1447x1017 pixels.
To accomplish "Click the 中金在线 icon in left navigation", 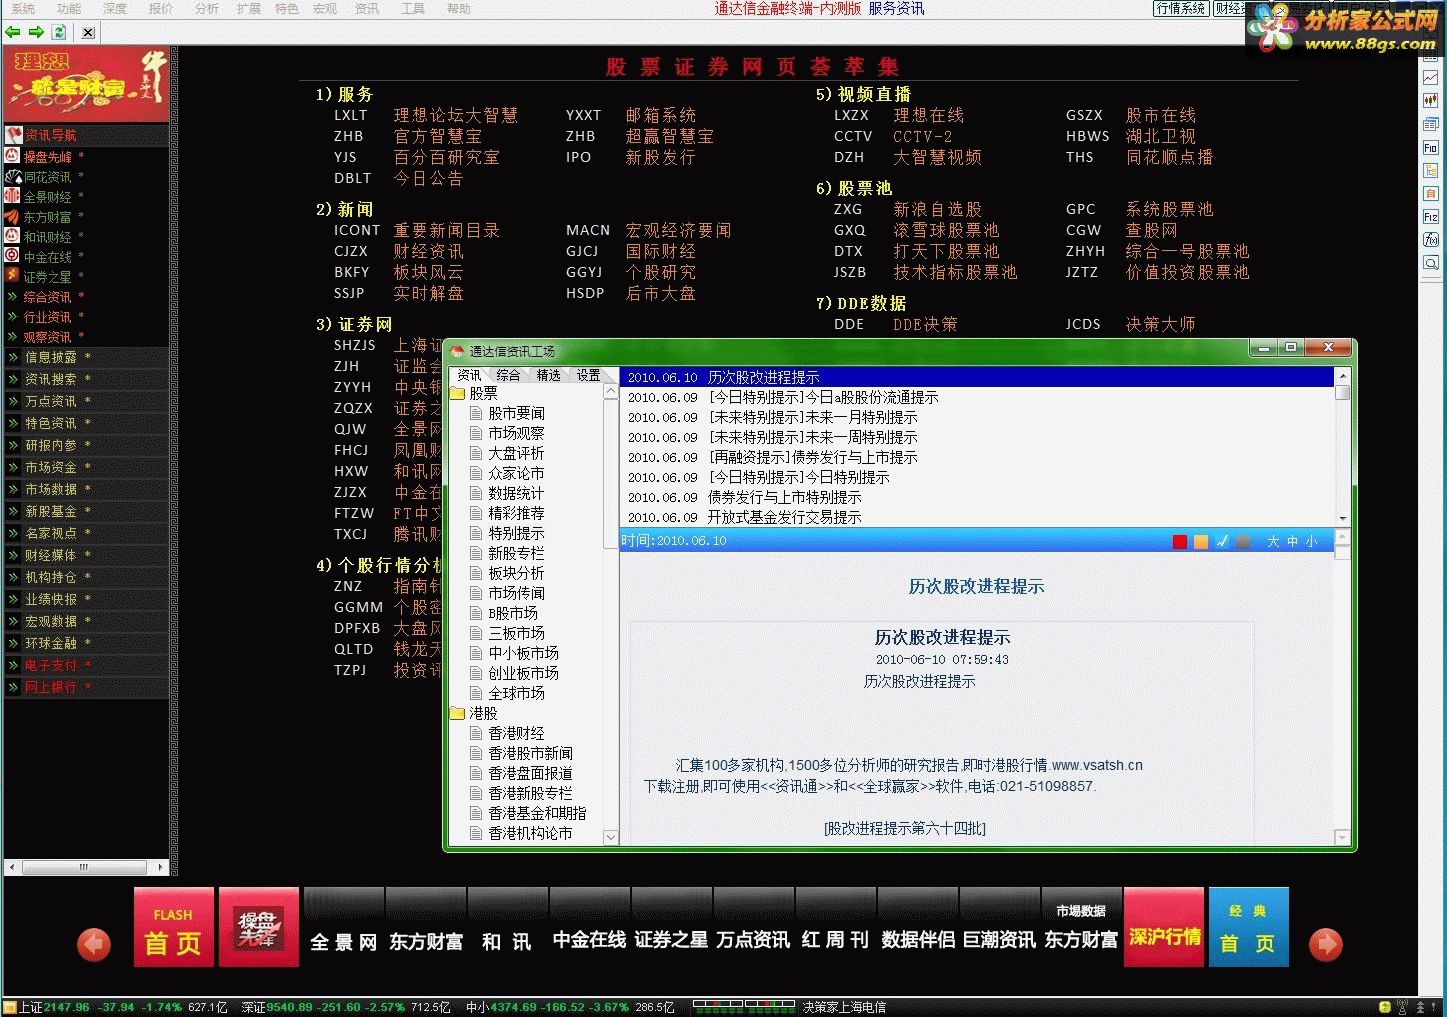I will (x=12, y=256).
